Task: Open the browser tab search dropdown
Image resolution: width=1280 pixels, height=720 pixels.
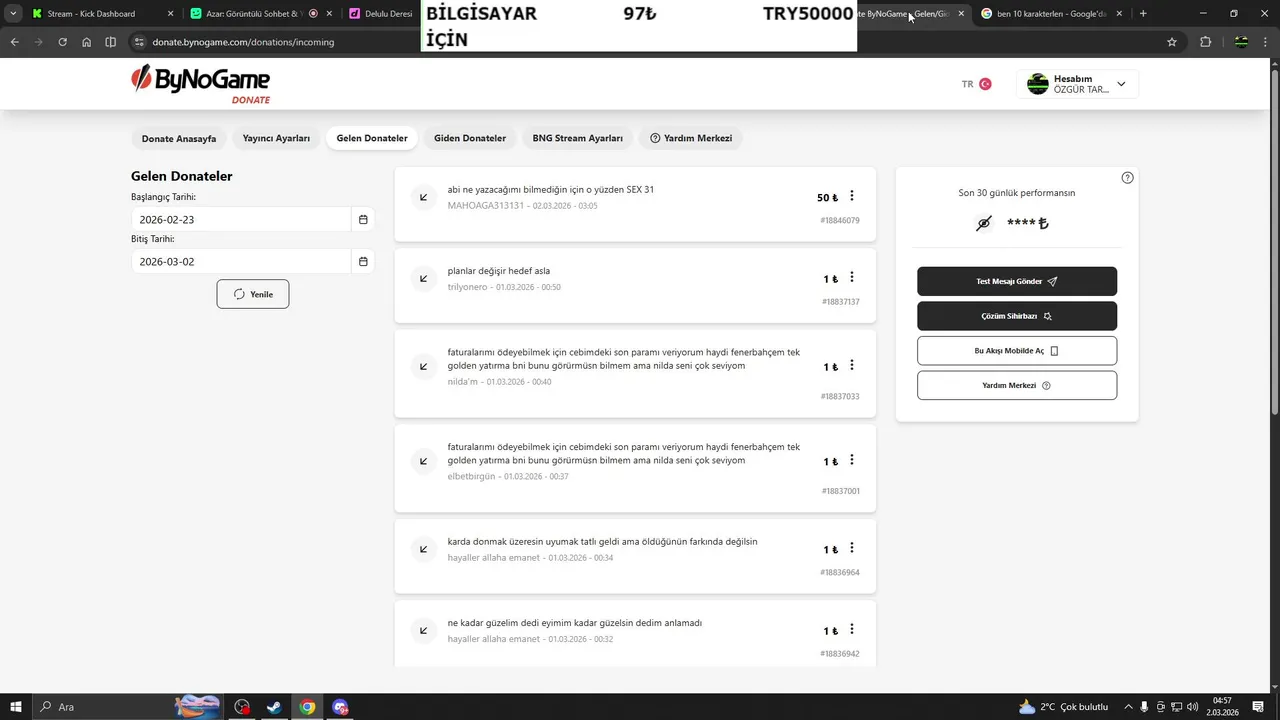Action: tap(13, 14)
